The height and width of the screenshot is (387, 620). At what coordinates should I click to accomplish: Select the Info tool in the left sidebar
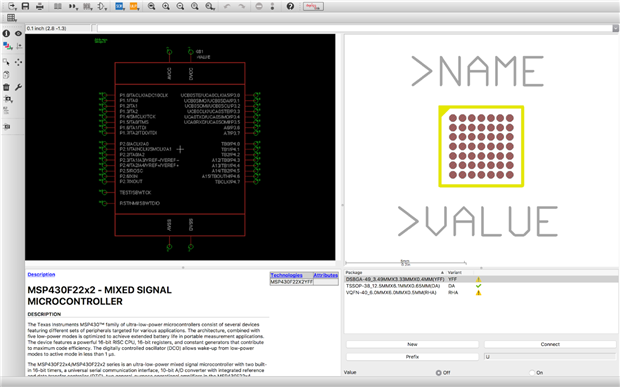tap(6, 34)
